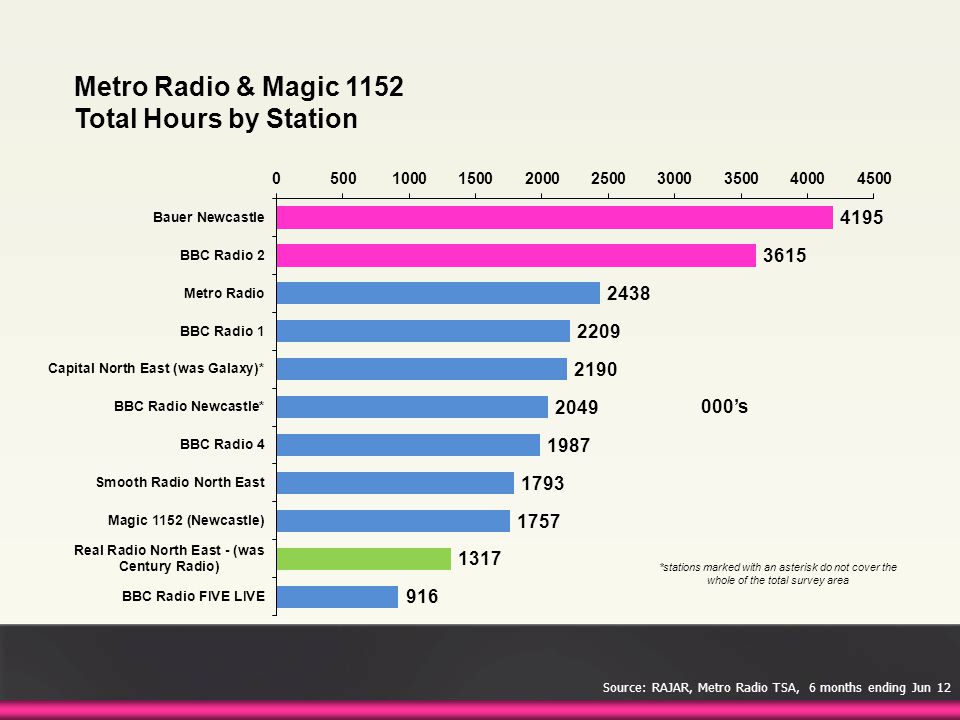Click the Smooth Radio North East bar

tap(396, 483)
